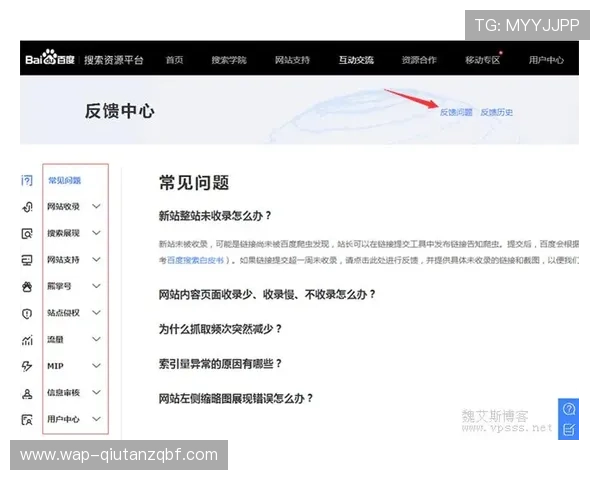Open 首页 in top navigation

(x=174, y=60)
